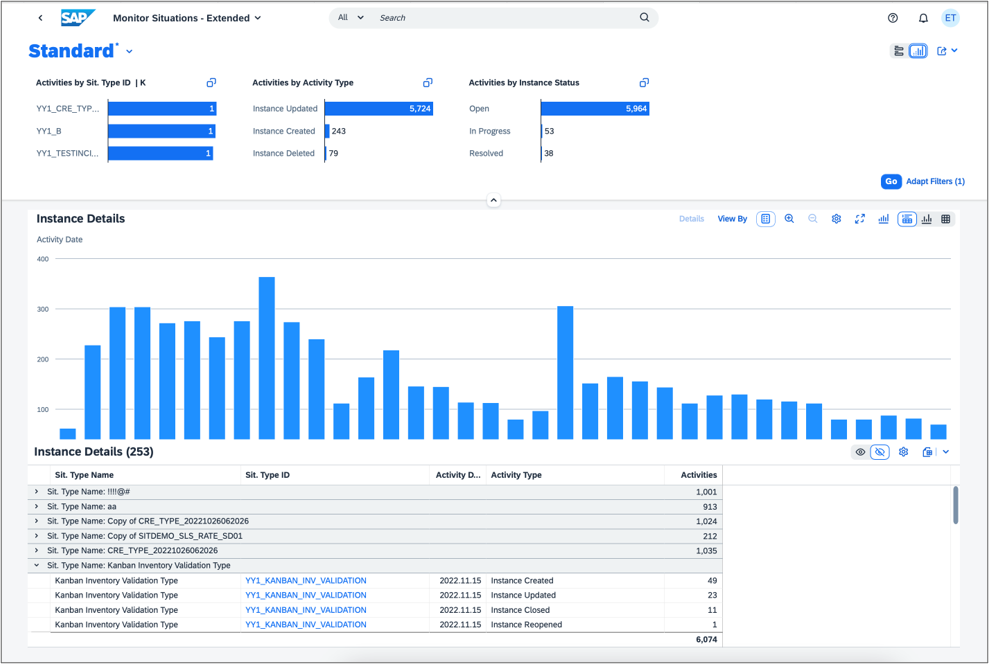Open the help question mark icon
The image size is (989, 664).
(893, 18)
